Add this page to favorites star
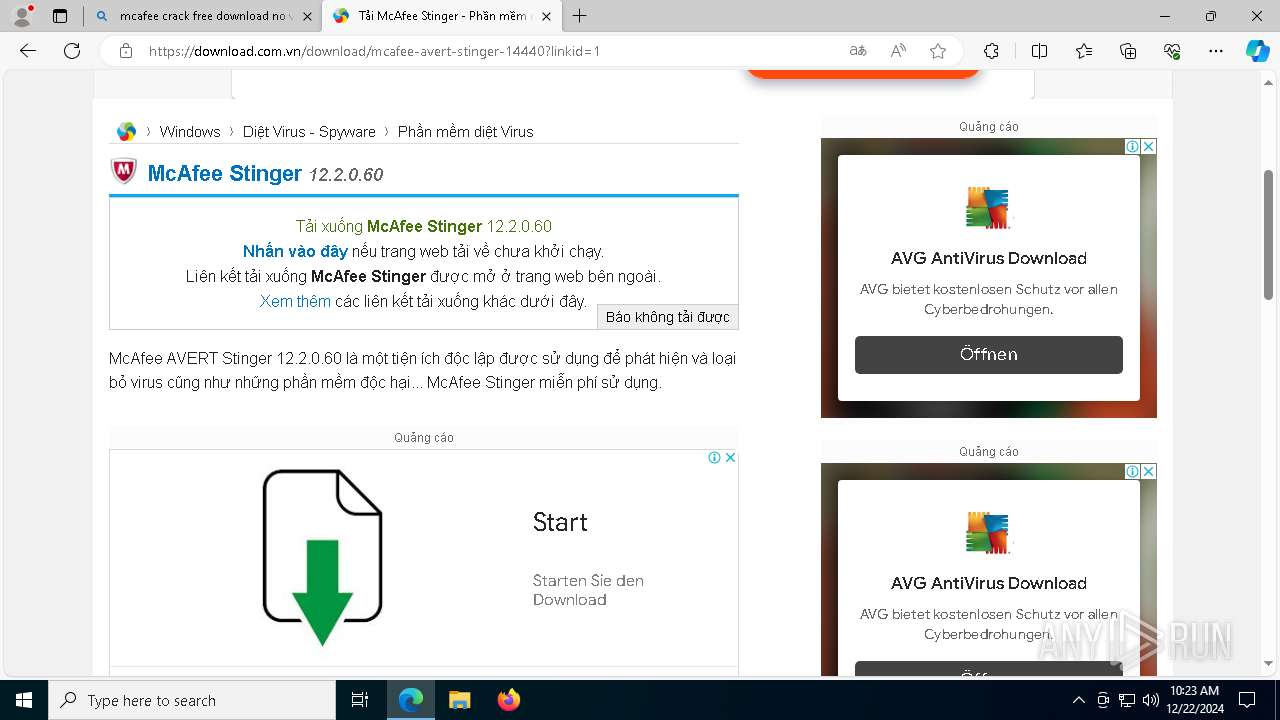This screenshot has width=1280, height=720. [x=938, y=51]
